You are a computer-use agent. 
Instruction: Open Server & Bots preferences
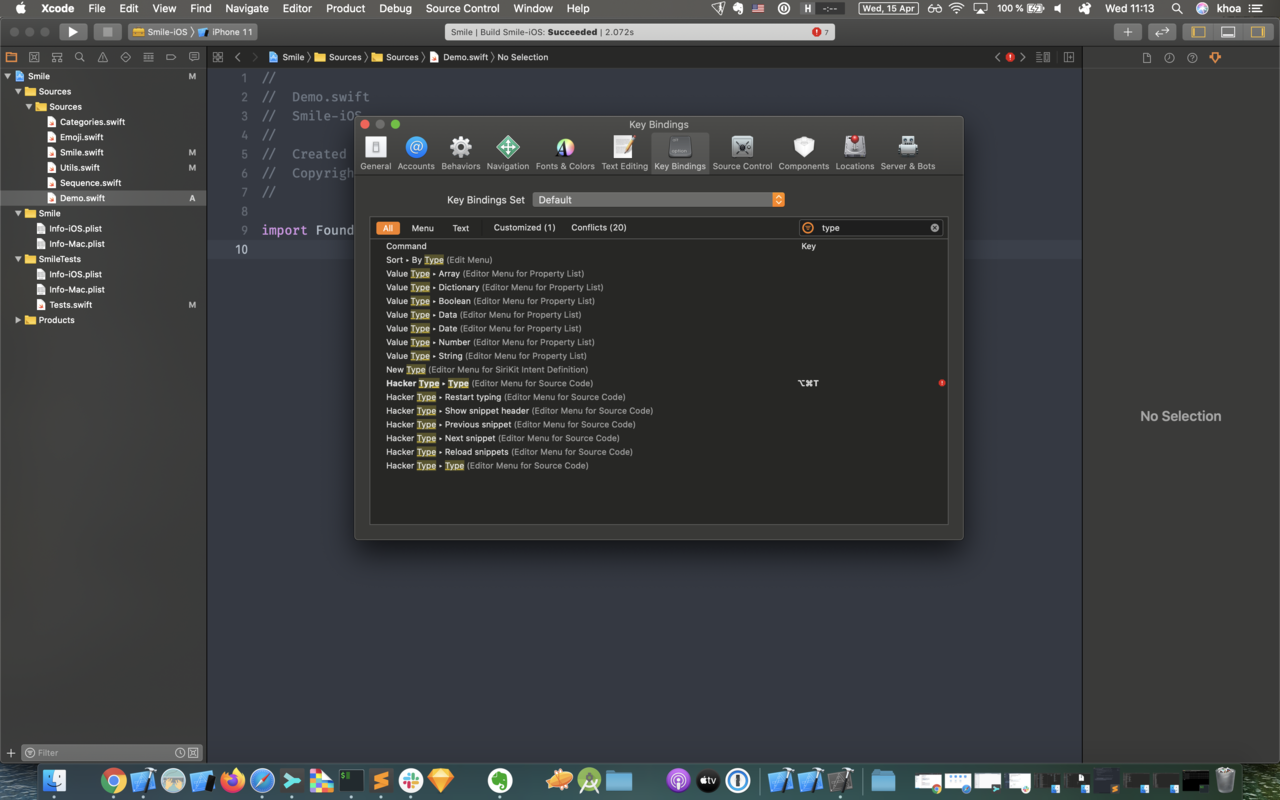click(907, 152)
